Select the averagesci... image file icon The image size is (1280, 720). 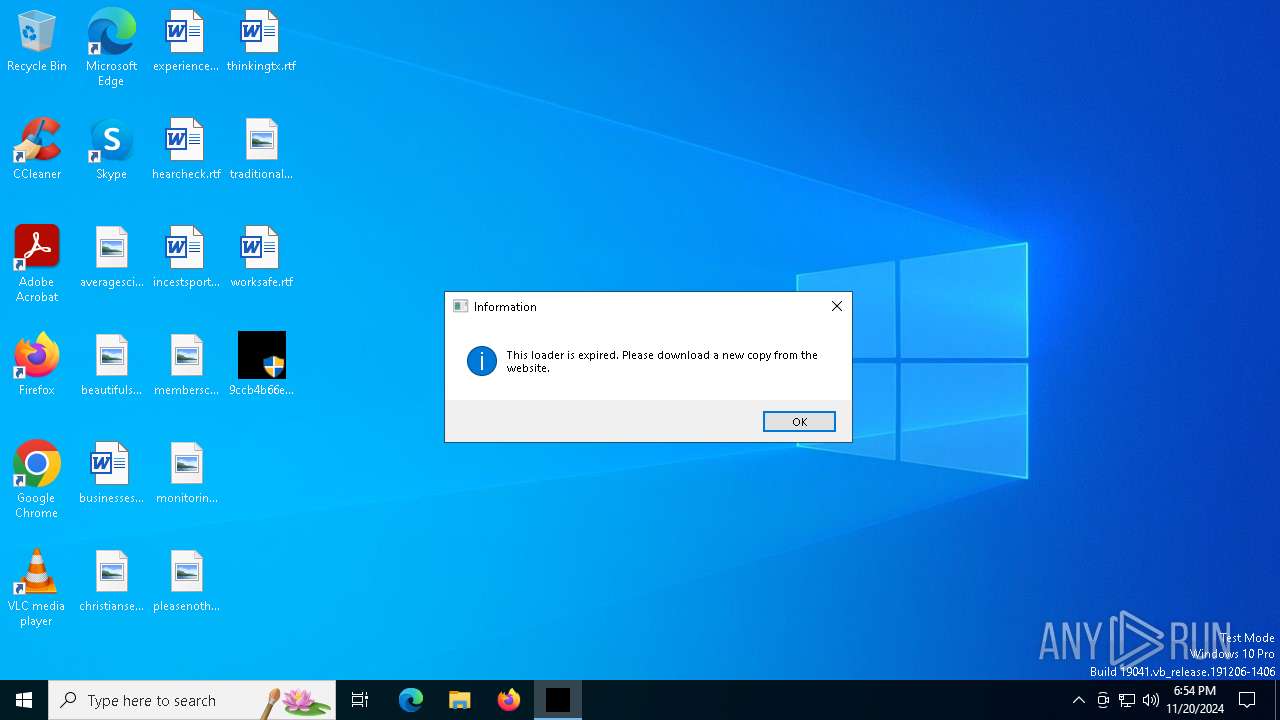(111, 258)
